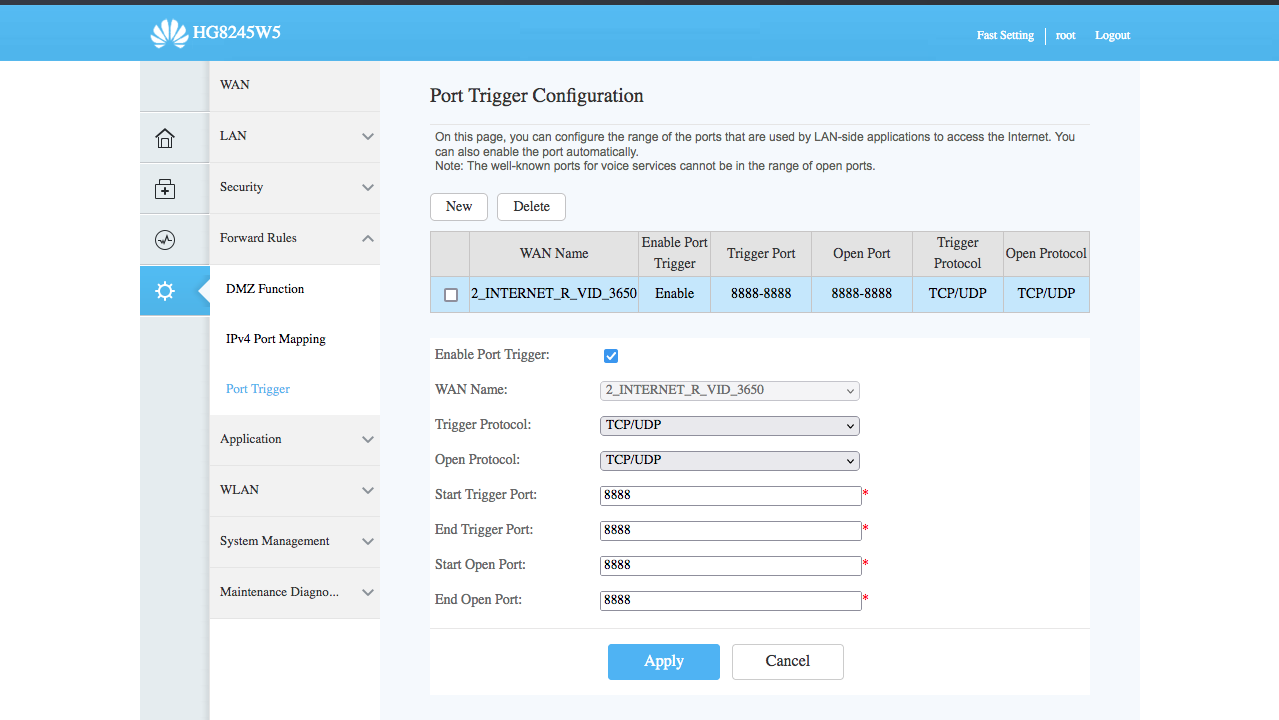Image resolution: width=1279 pixels, height=720 pixels.
Task: Expand the WLAN menu section
Action: click(294, 490)
